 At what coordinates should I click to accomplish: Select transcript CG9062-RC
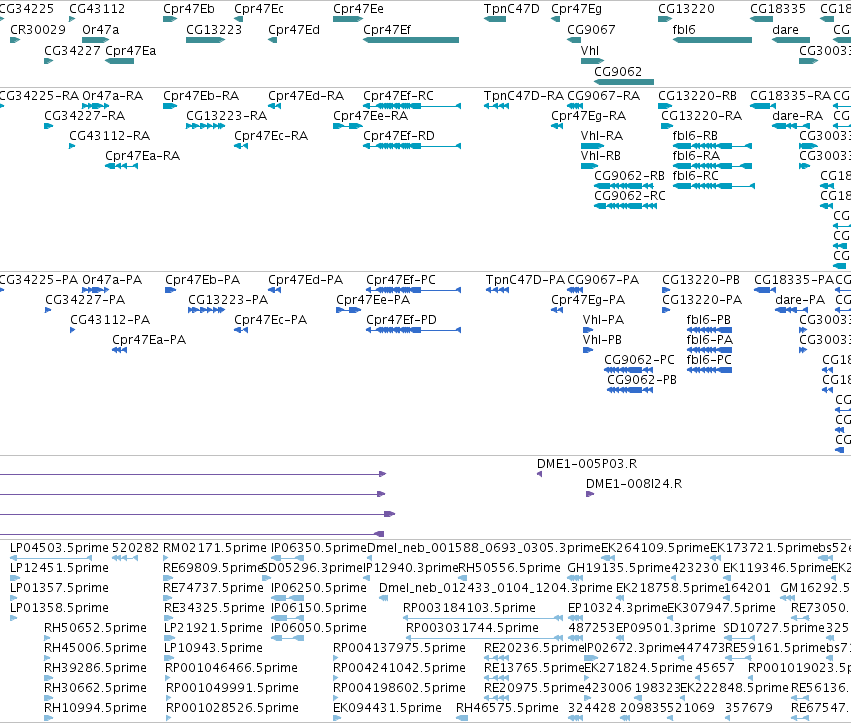click(630, 196)
